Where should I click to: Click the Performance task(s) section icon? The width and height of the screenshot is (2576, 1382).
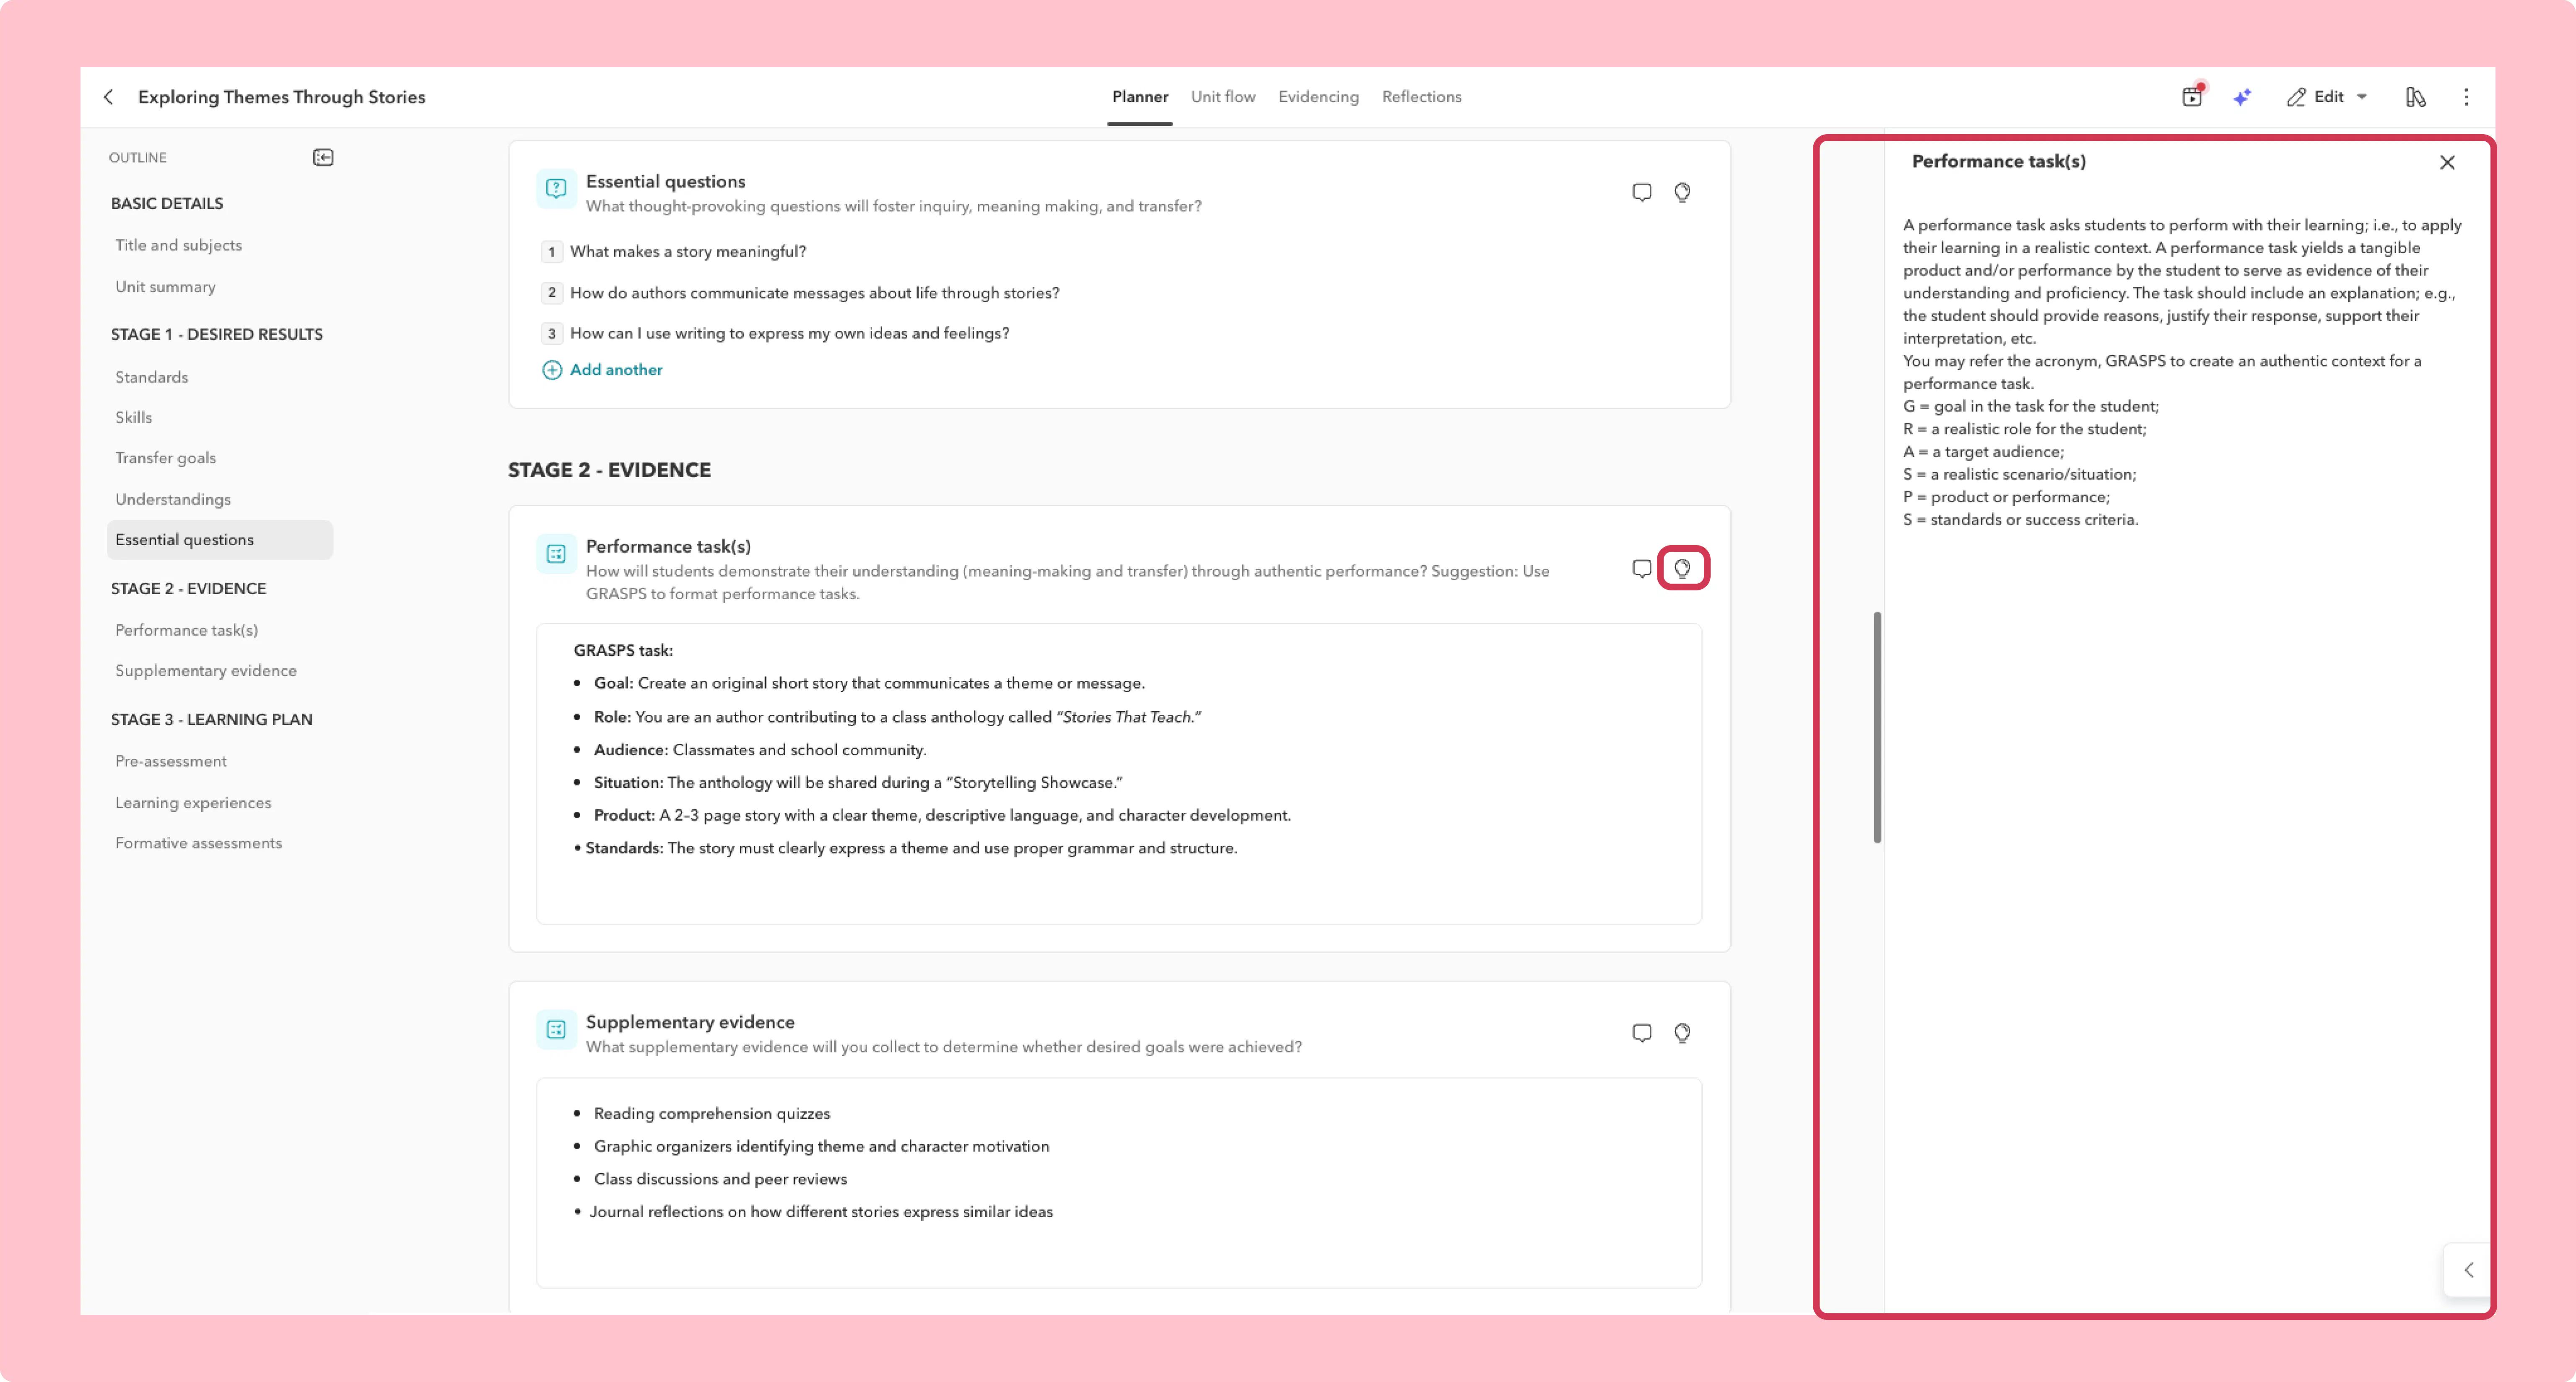(556, 554)
